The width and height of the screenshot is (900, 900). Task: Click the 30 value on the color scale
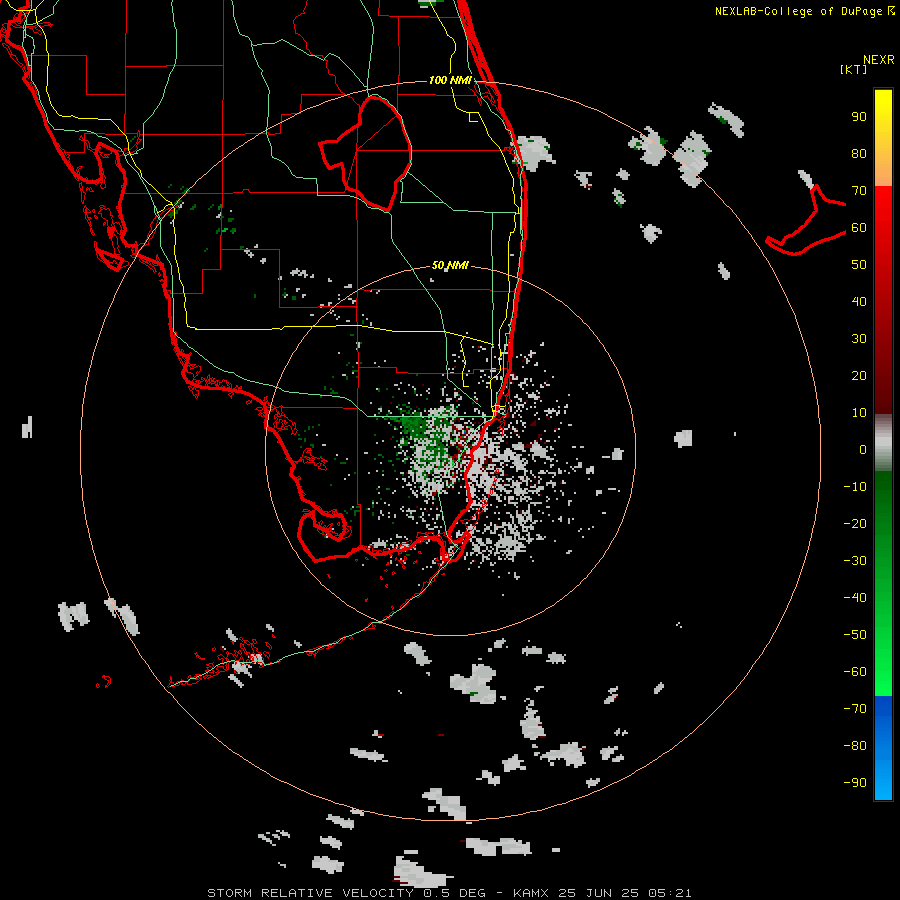pyautogui.click(x=859, y=339)
